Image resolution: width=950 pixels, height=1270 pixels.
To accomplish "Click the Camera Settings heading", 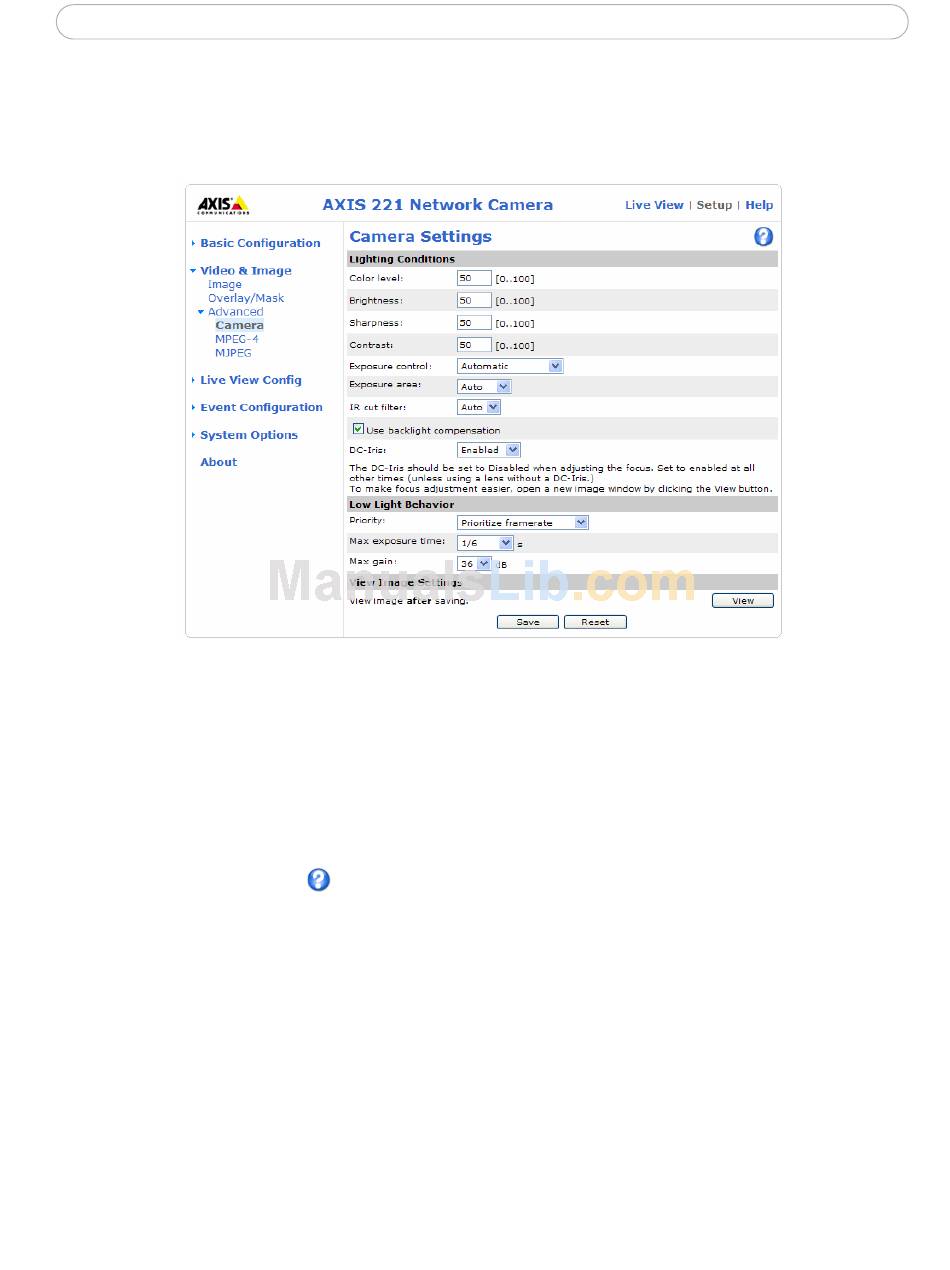I will coord(420,237).
